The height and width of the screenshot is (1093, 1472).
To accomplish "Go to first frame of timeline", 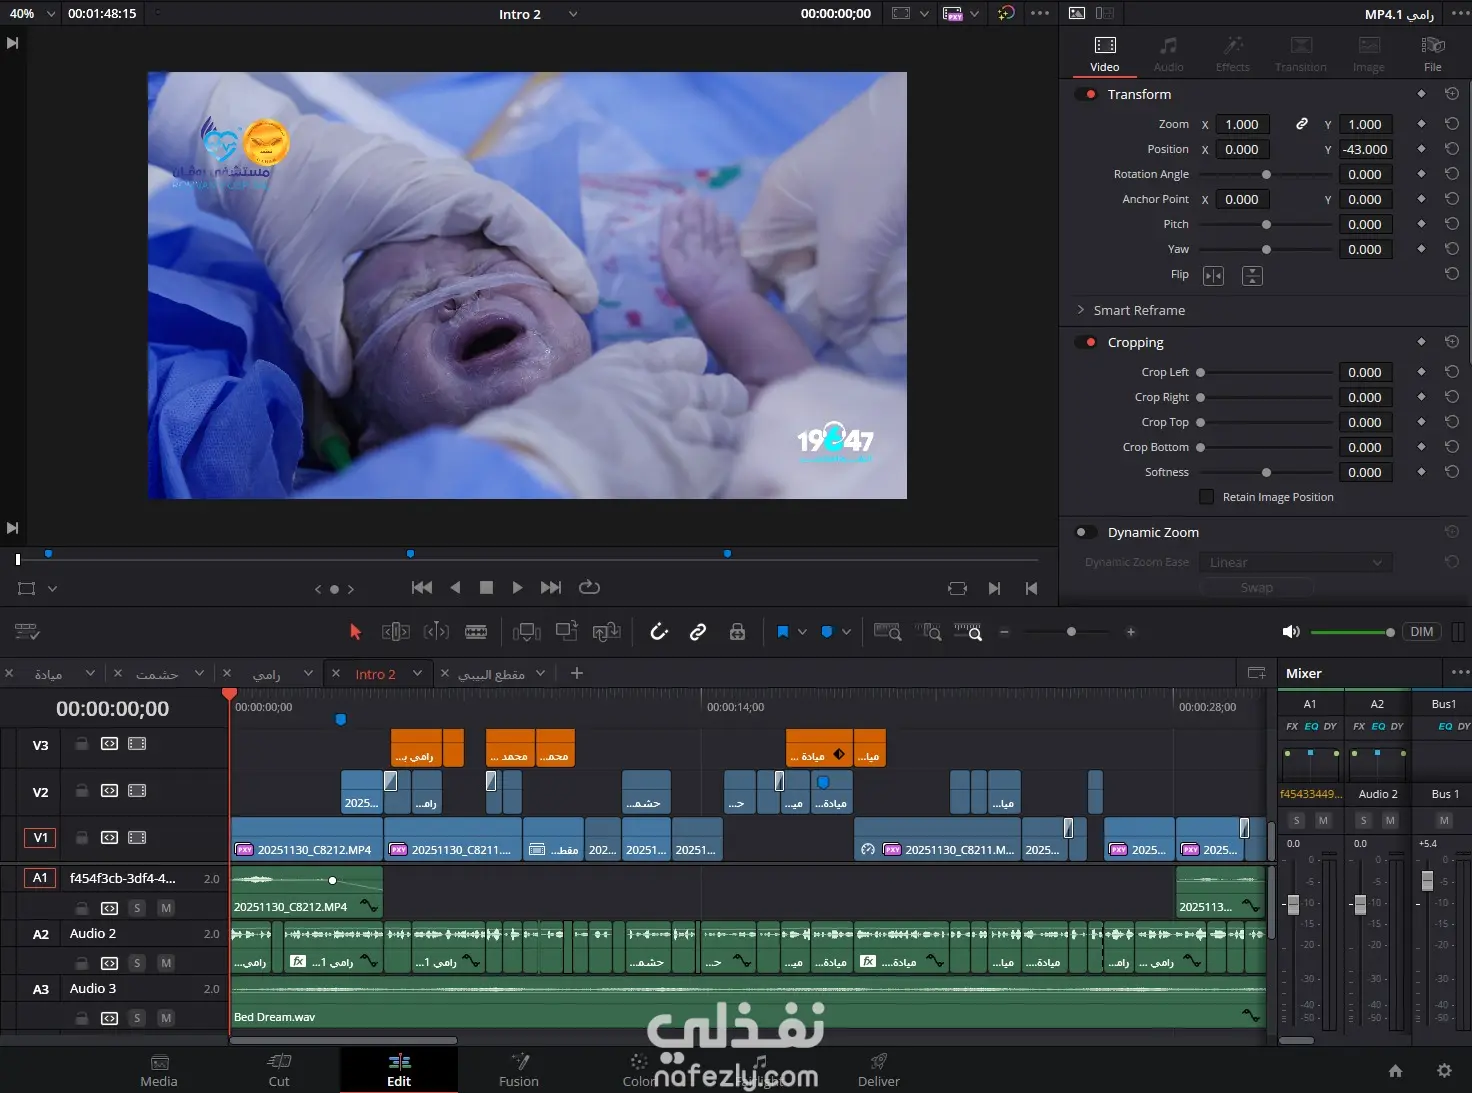I will pos(422,588).
